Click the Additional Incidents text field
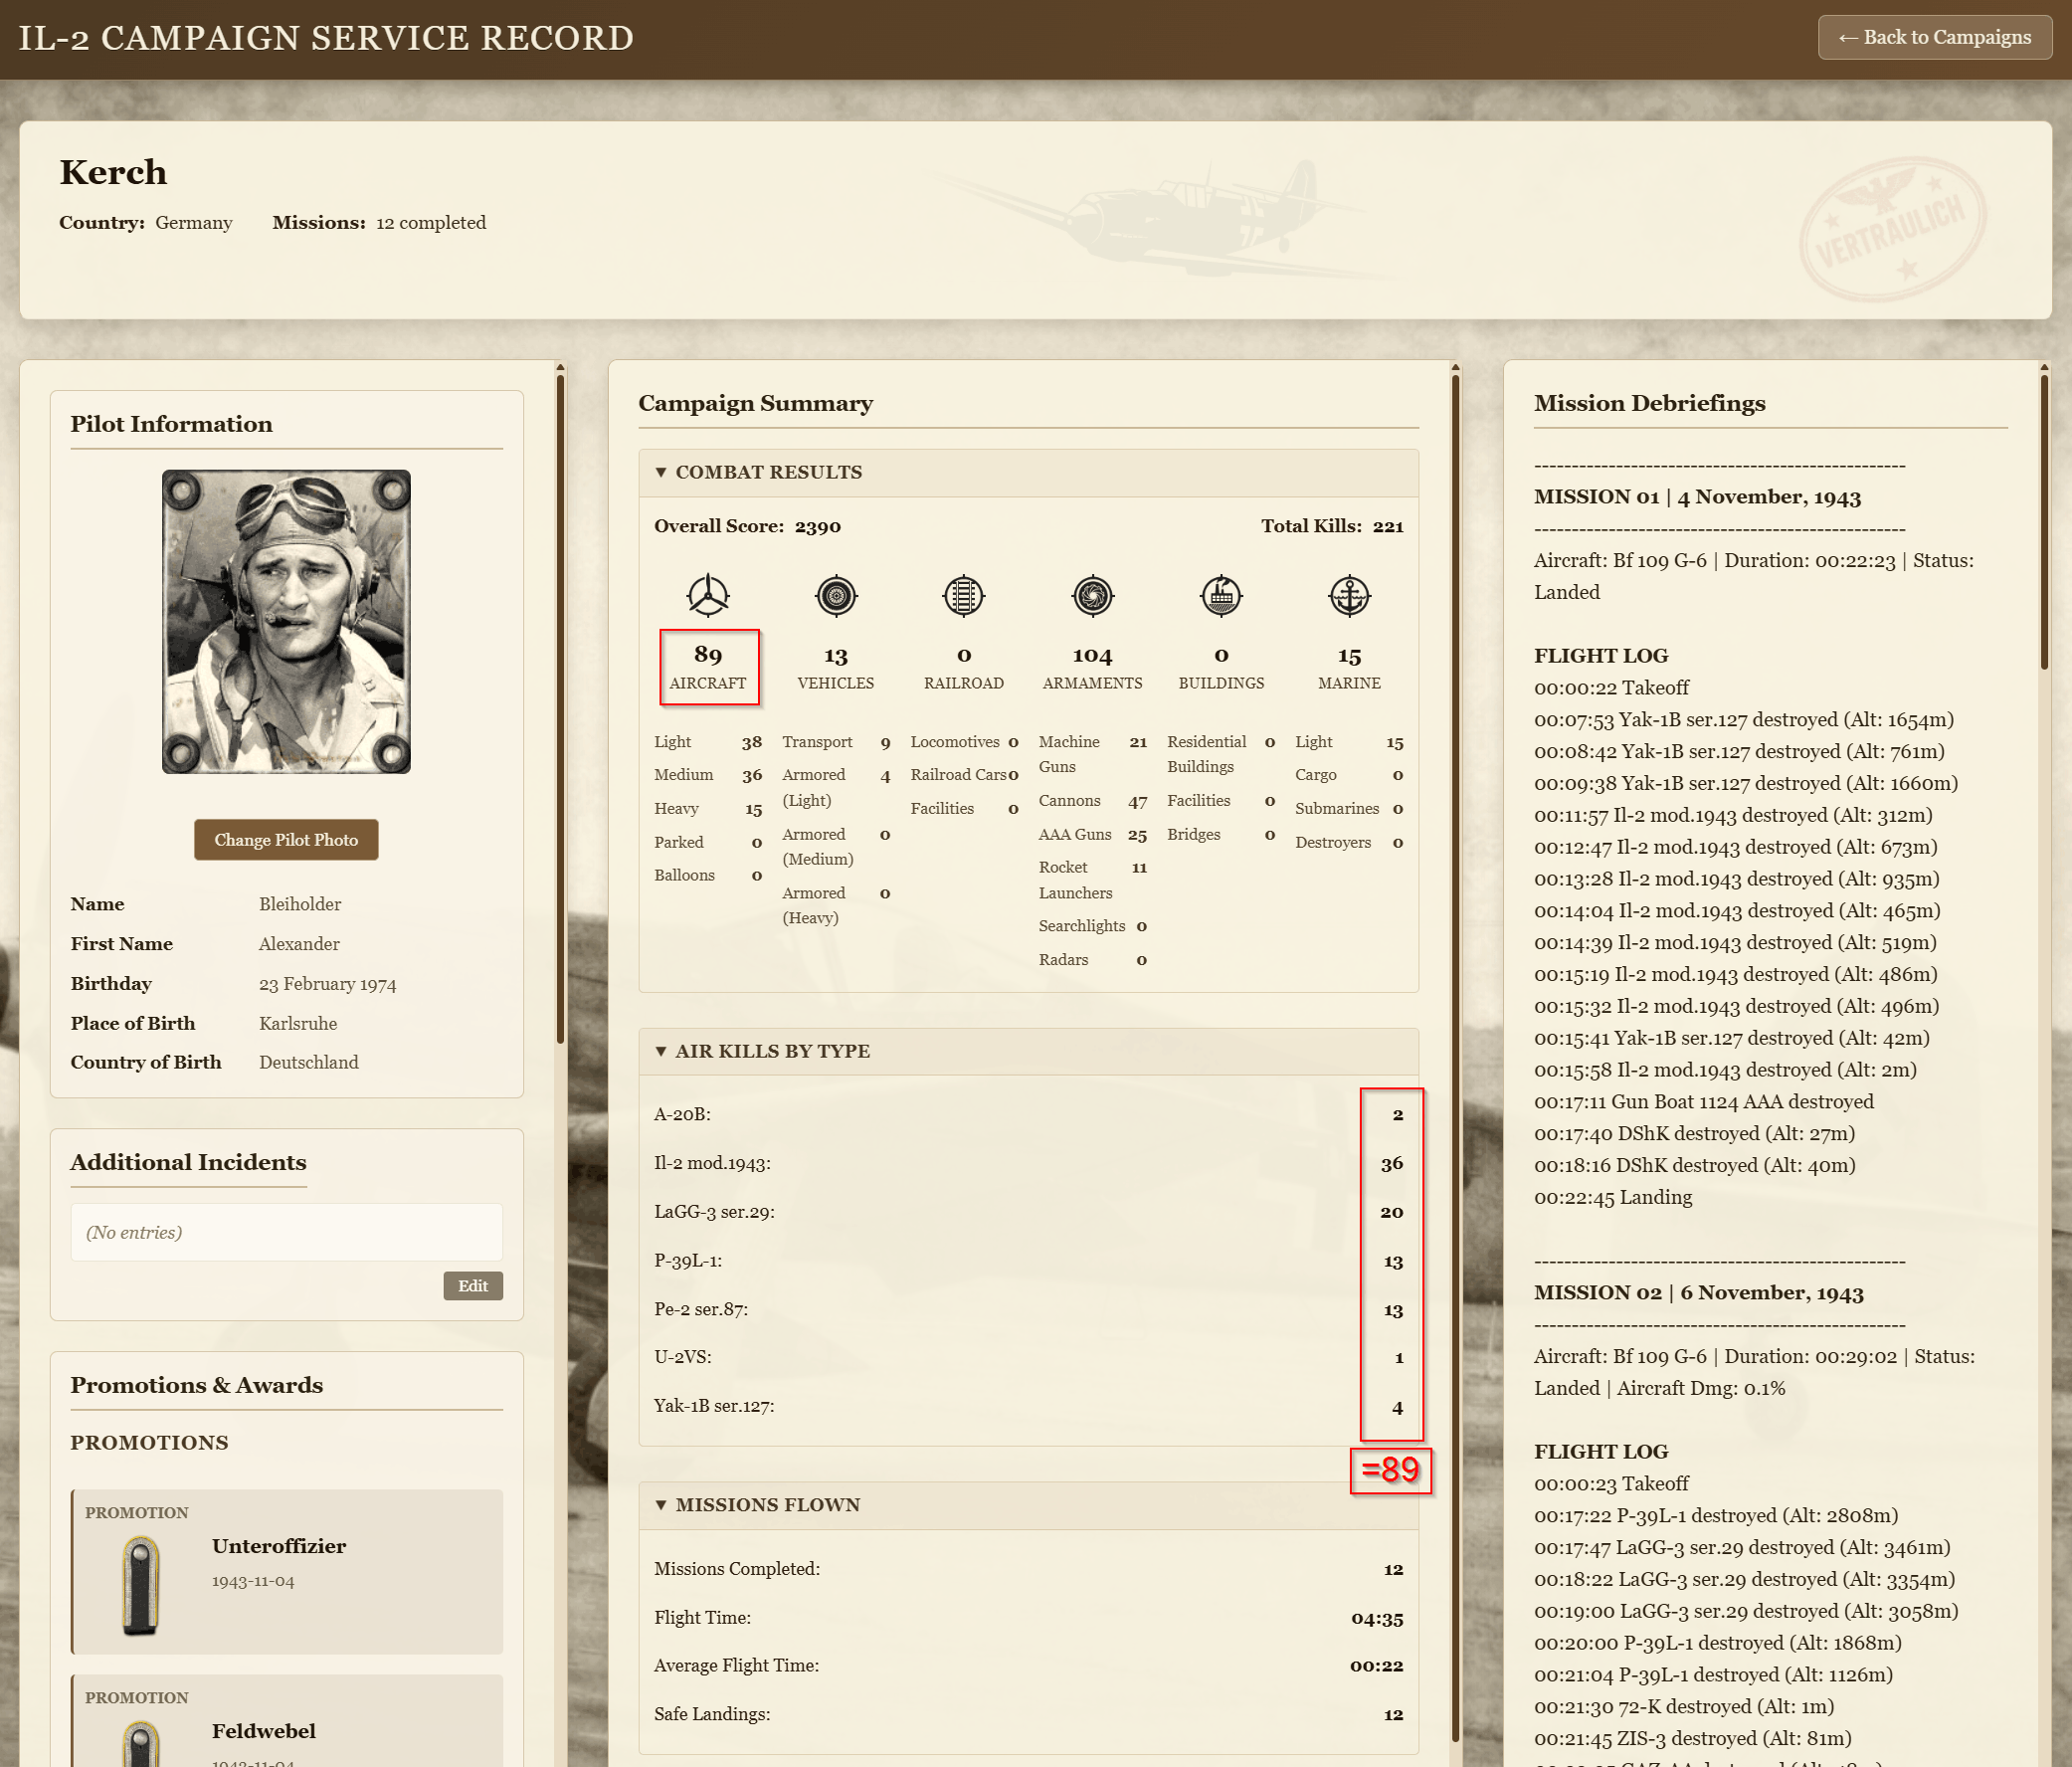 (286, 1231)
